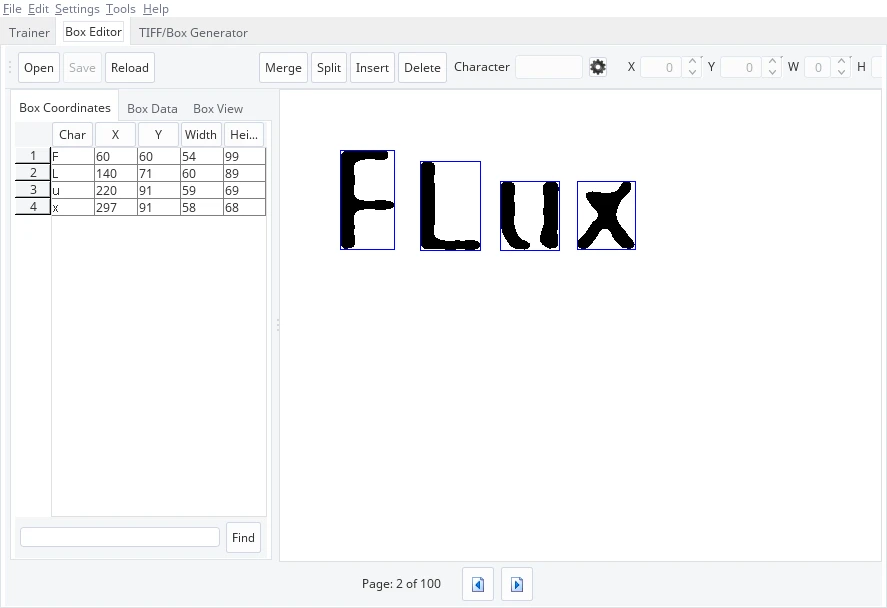Show the Box View tab
Screen dimensions: 887x608
pos(218,109)
